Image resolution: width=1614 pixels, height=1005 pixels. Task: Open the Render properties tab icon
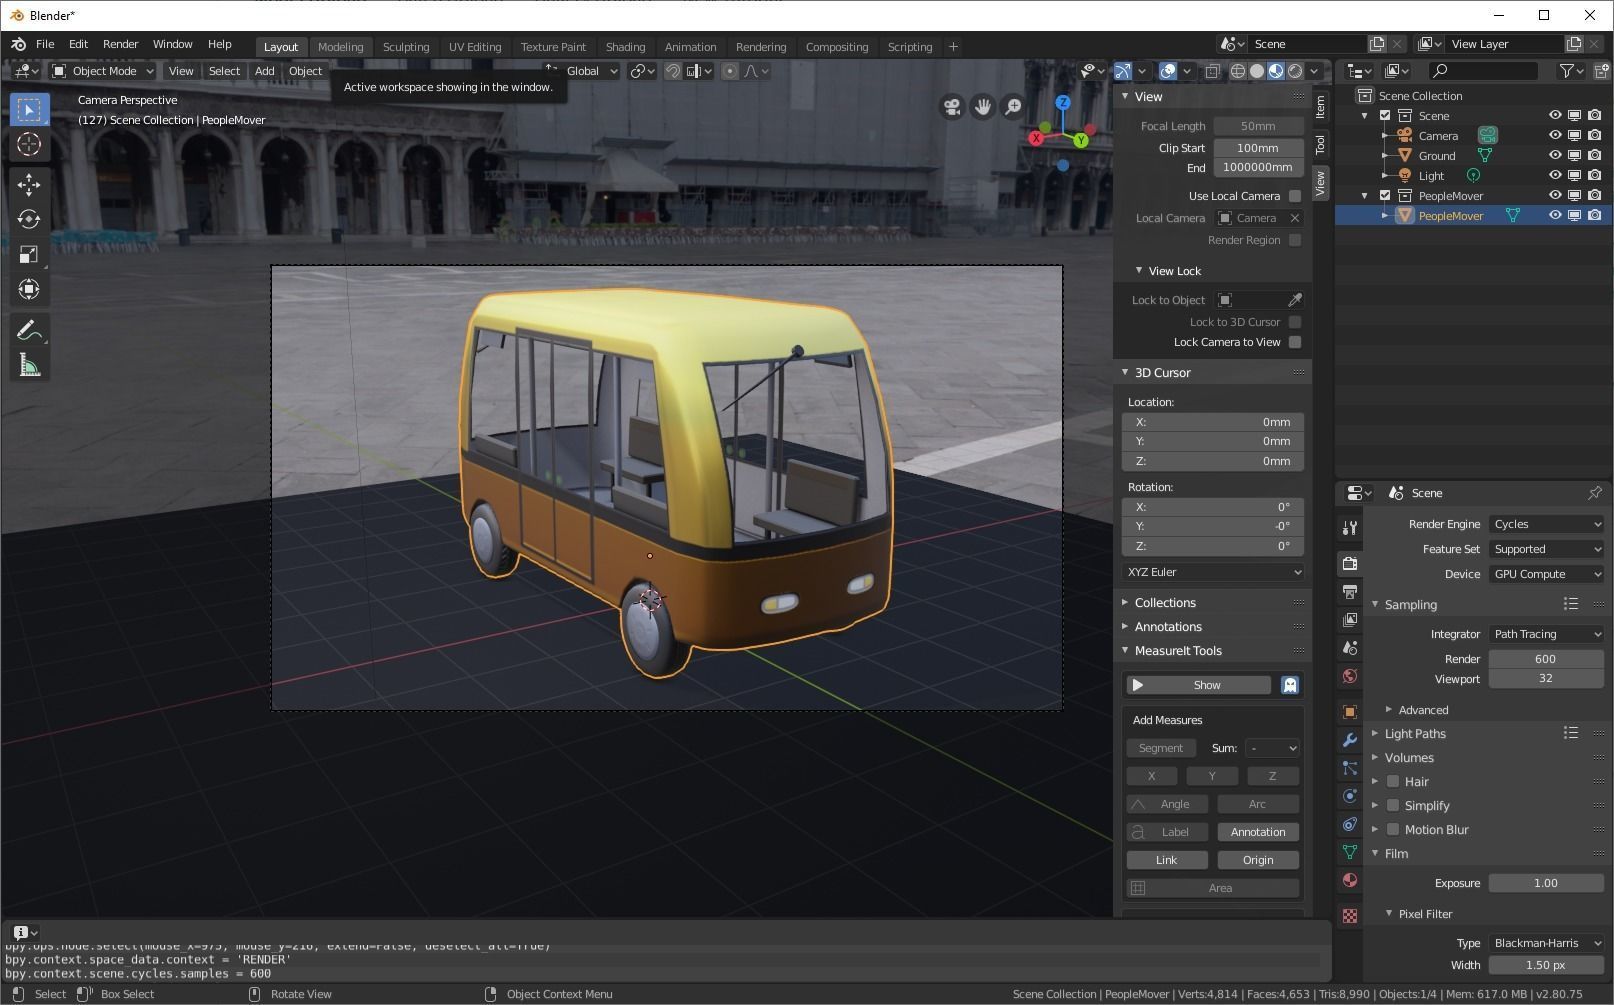coord(1349,564)
